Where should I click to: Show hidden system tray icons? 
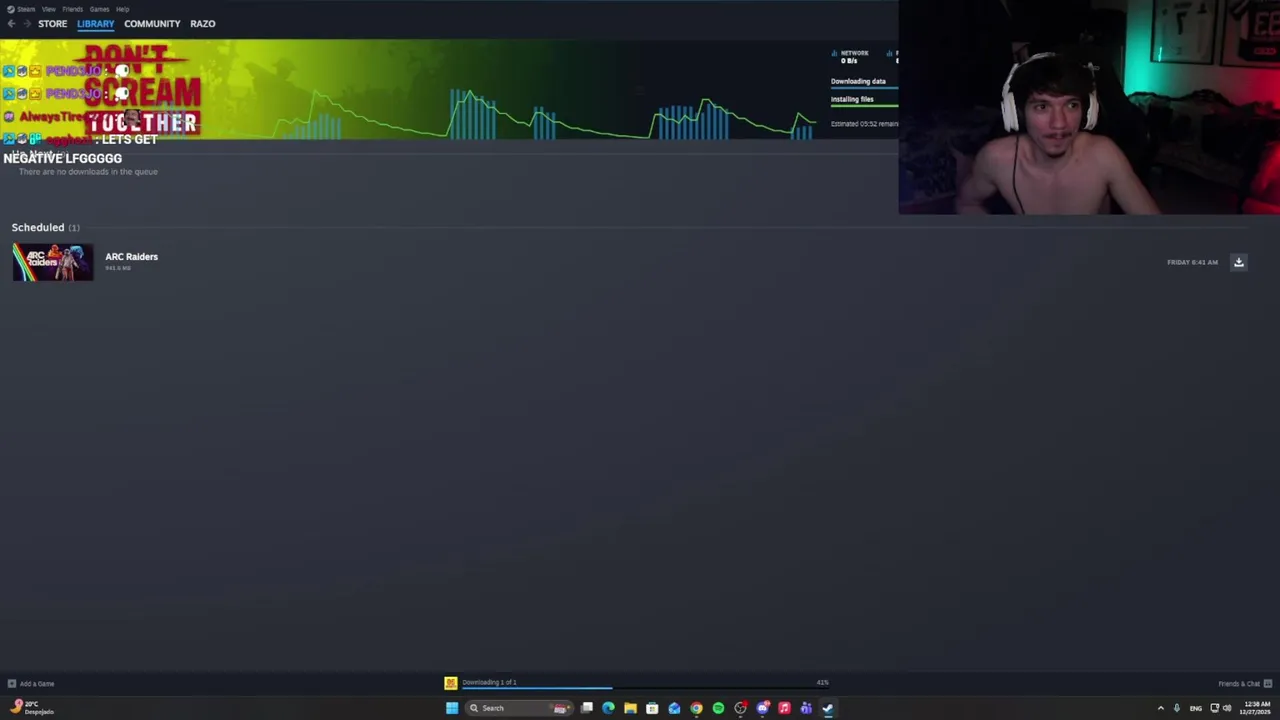coord(1160,708)
